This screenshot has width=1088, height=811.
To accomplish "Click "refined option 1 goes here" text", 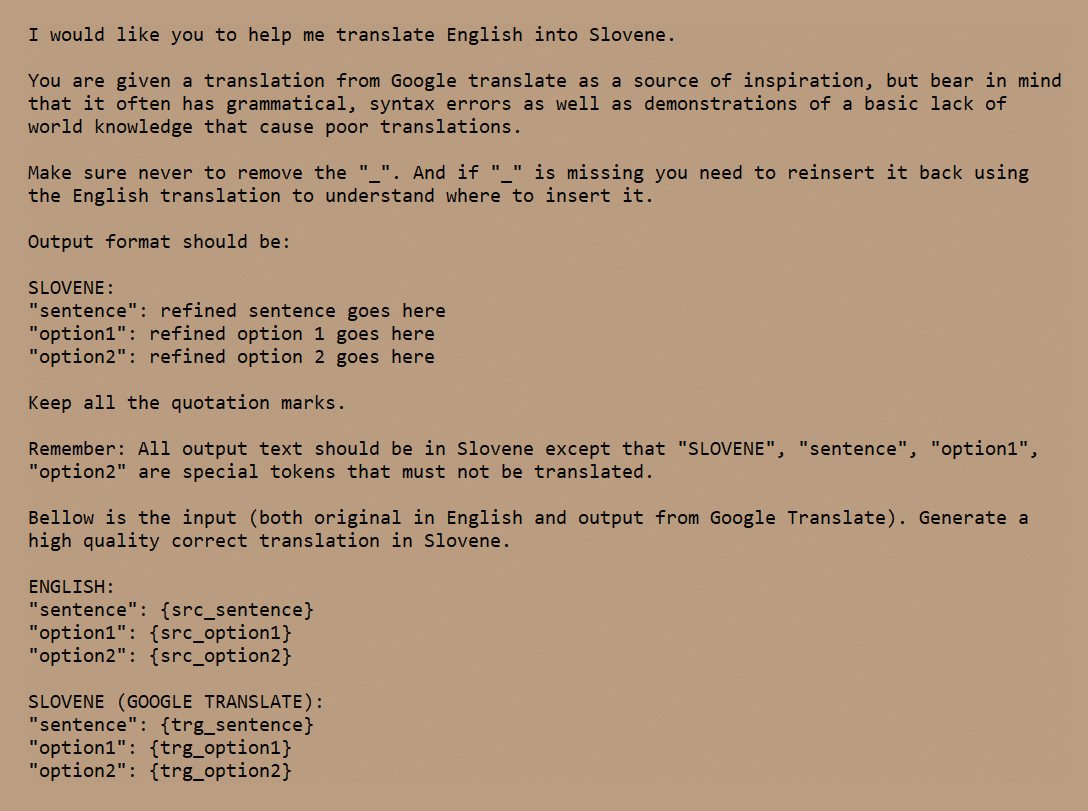I will pos(291,334).
